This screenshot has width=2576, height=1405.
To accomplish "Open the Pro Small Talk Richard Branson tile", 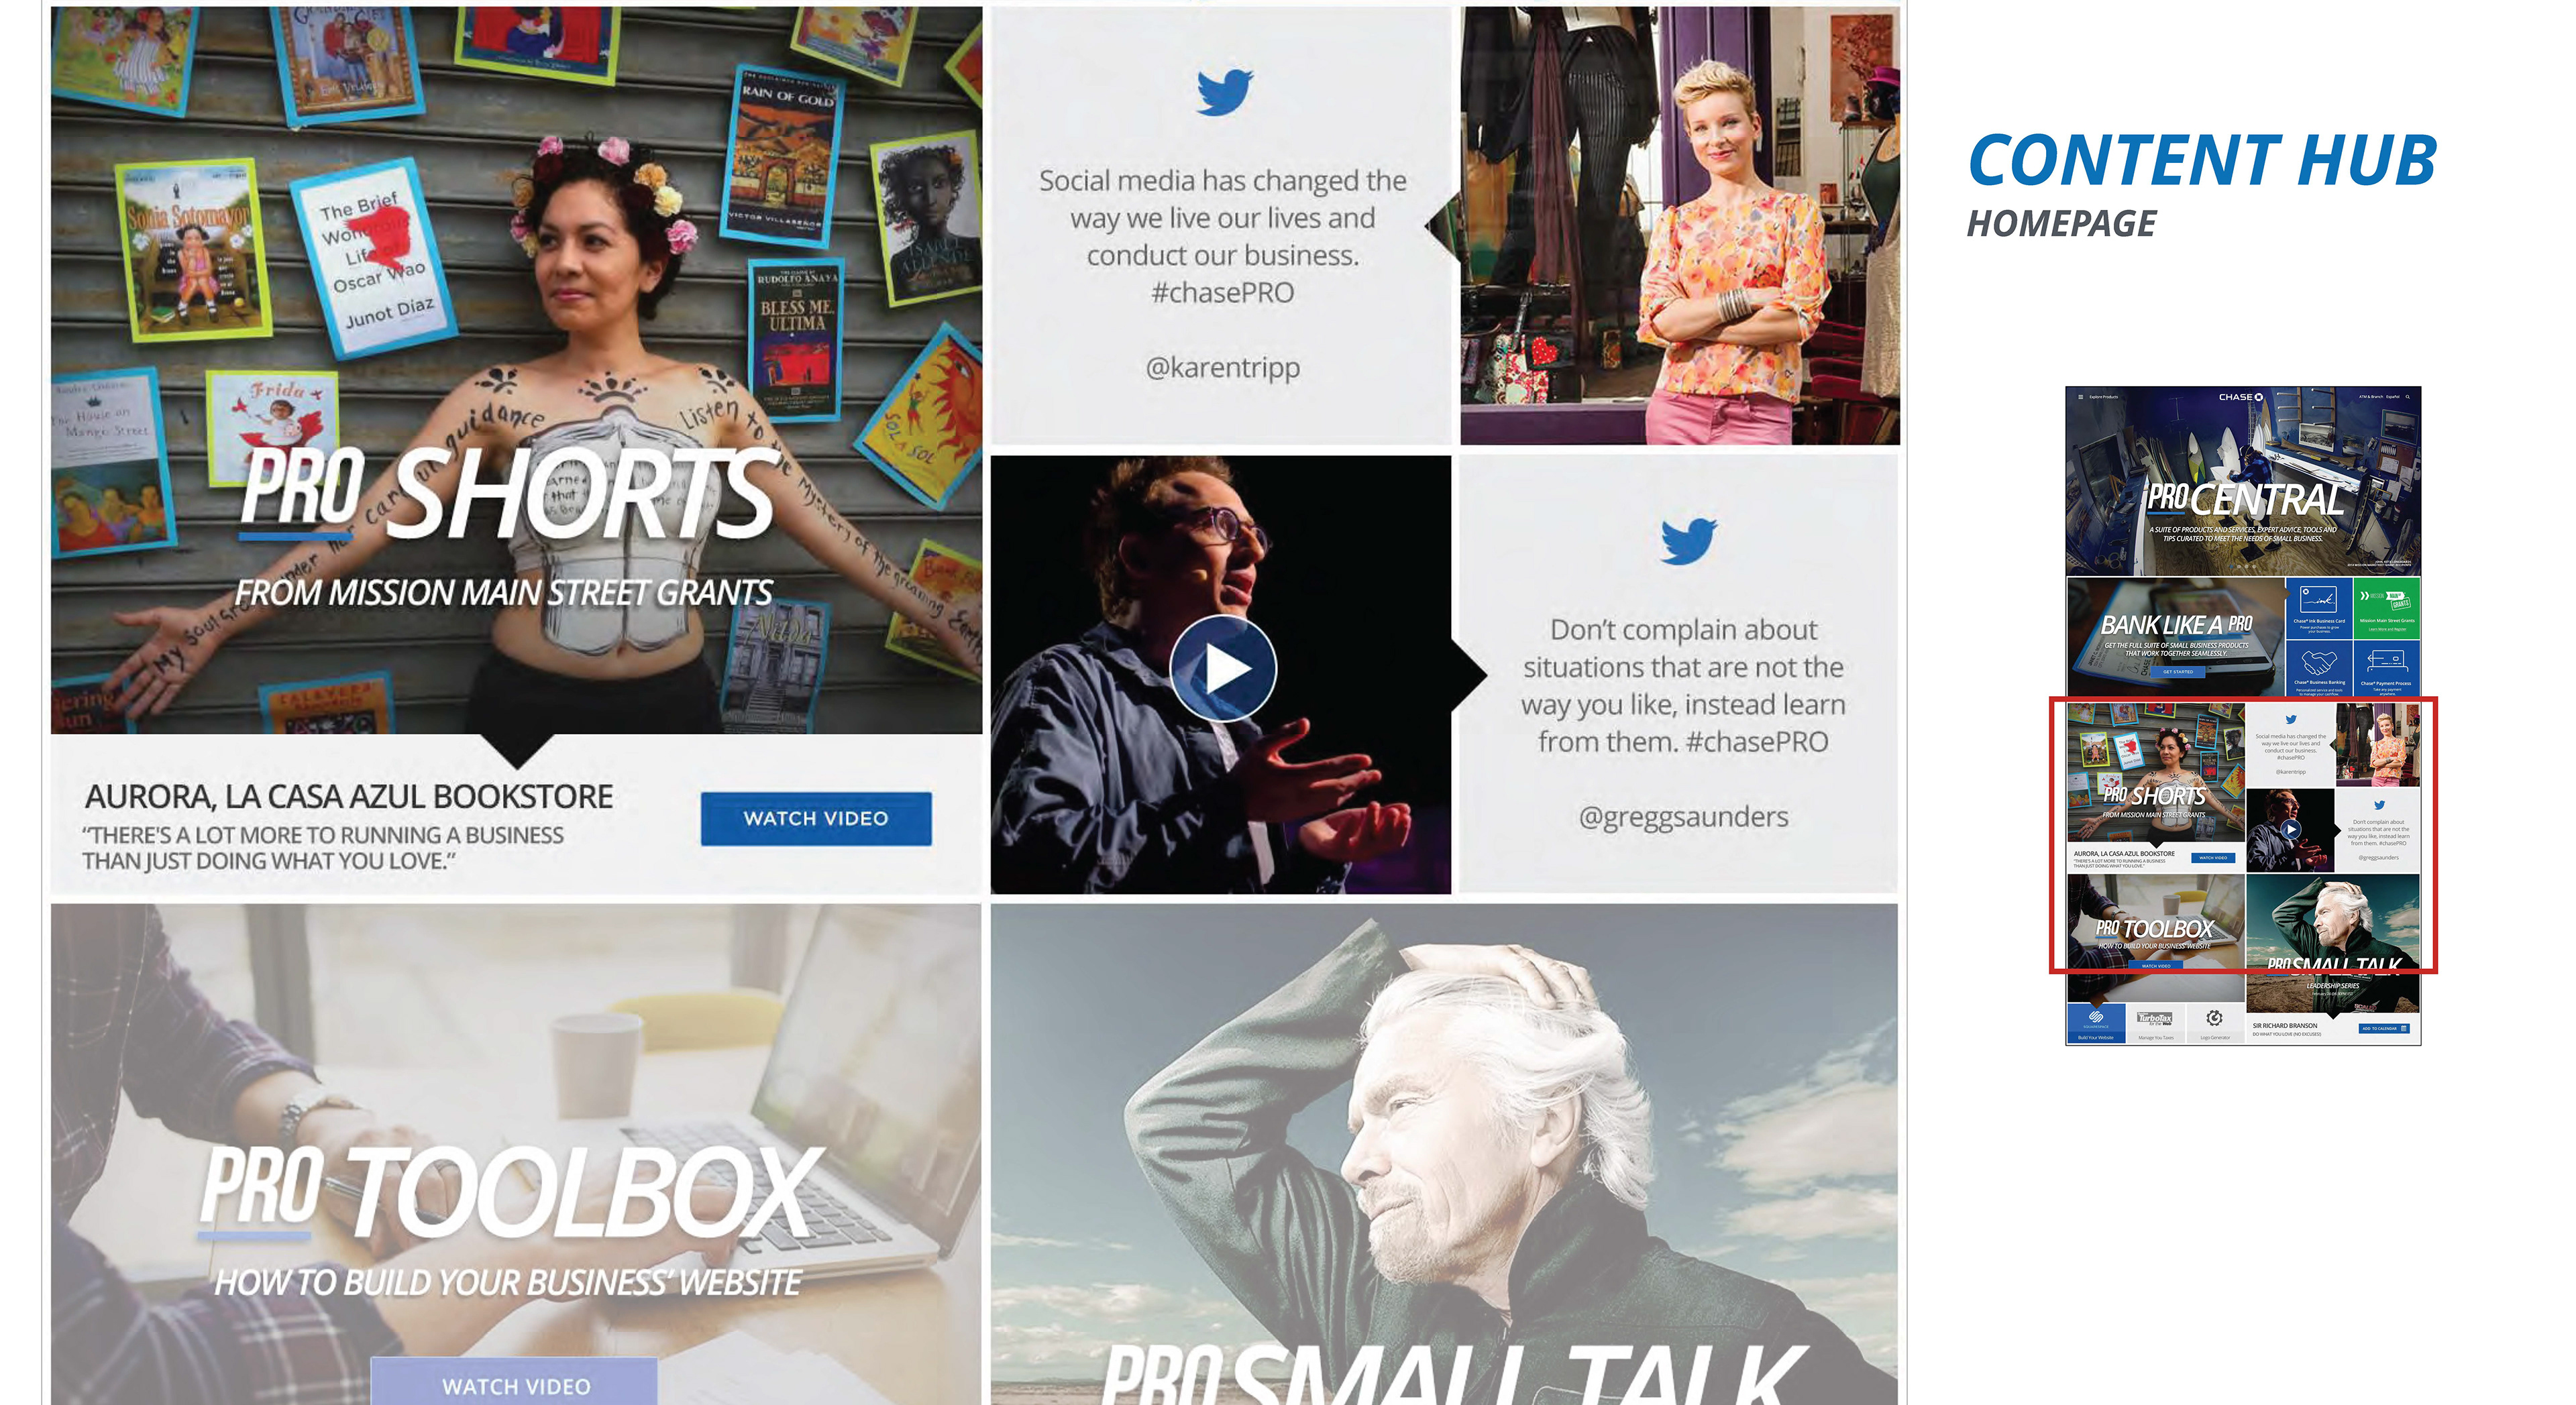I will pyautogui.click(x=1443, y=1154).
